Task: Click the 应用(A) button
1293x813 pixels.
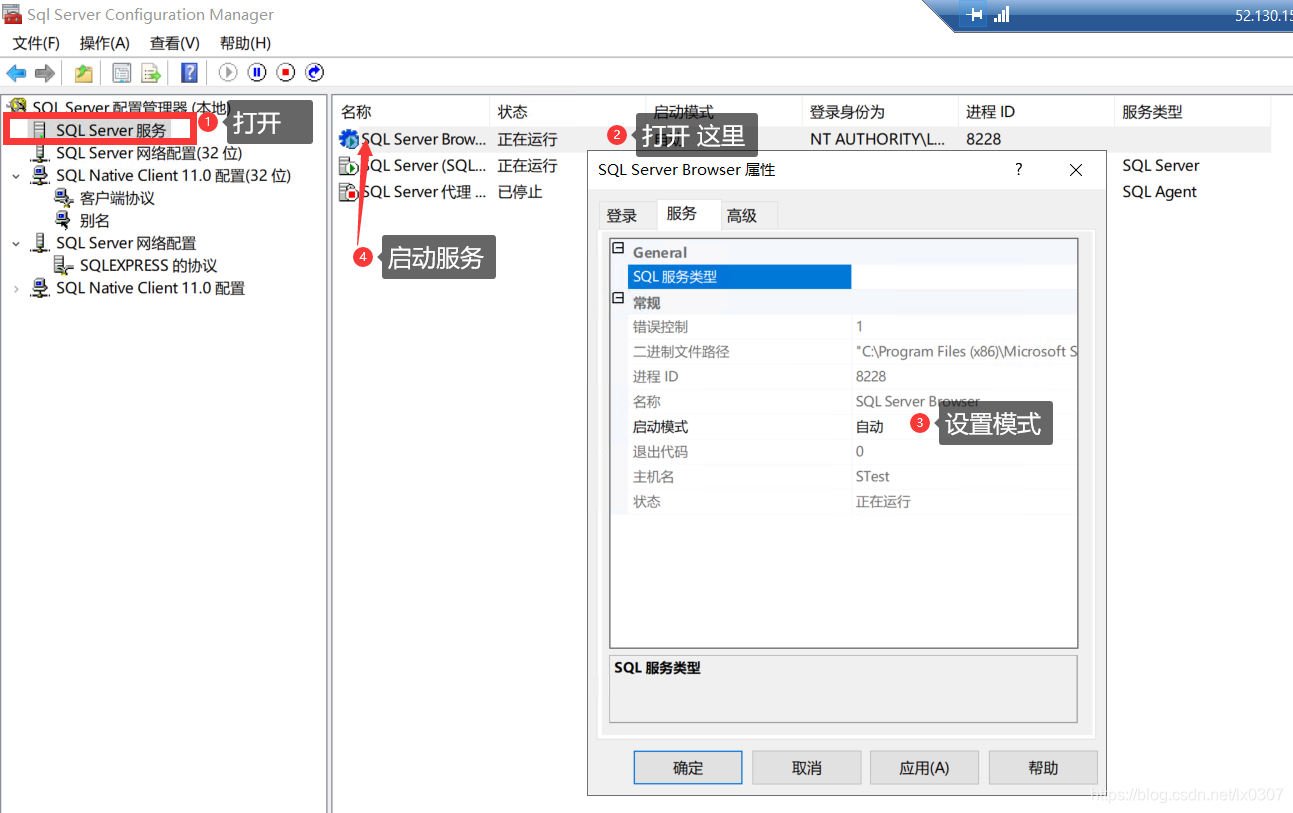Action: click(924, 768)
